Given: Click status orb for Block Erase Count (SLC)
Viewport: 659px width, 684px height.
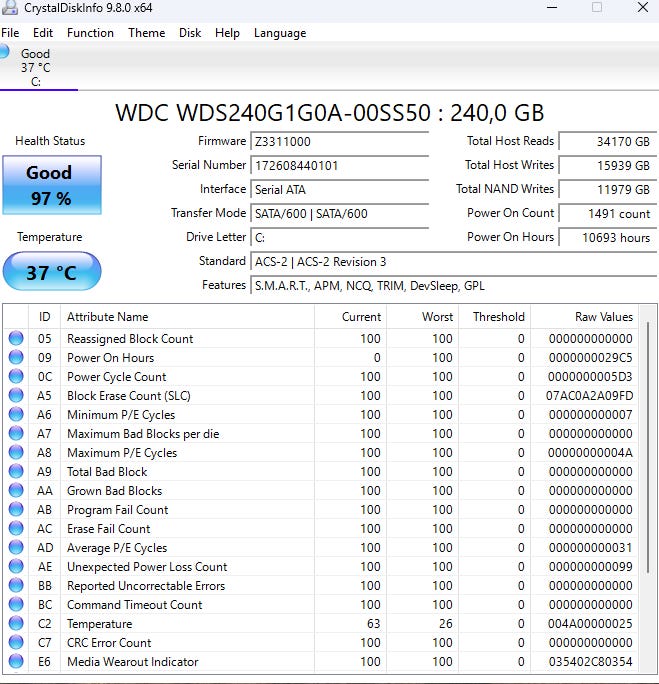Looking at the screenshot, I should click(16, 395).
